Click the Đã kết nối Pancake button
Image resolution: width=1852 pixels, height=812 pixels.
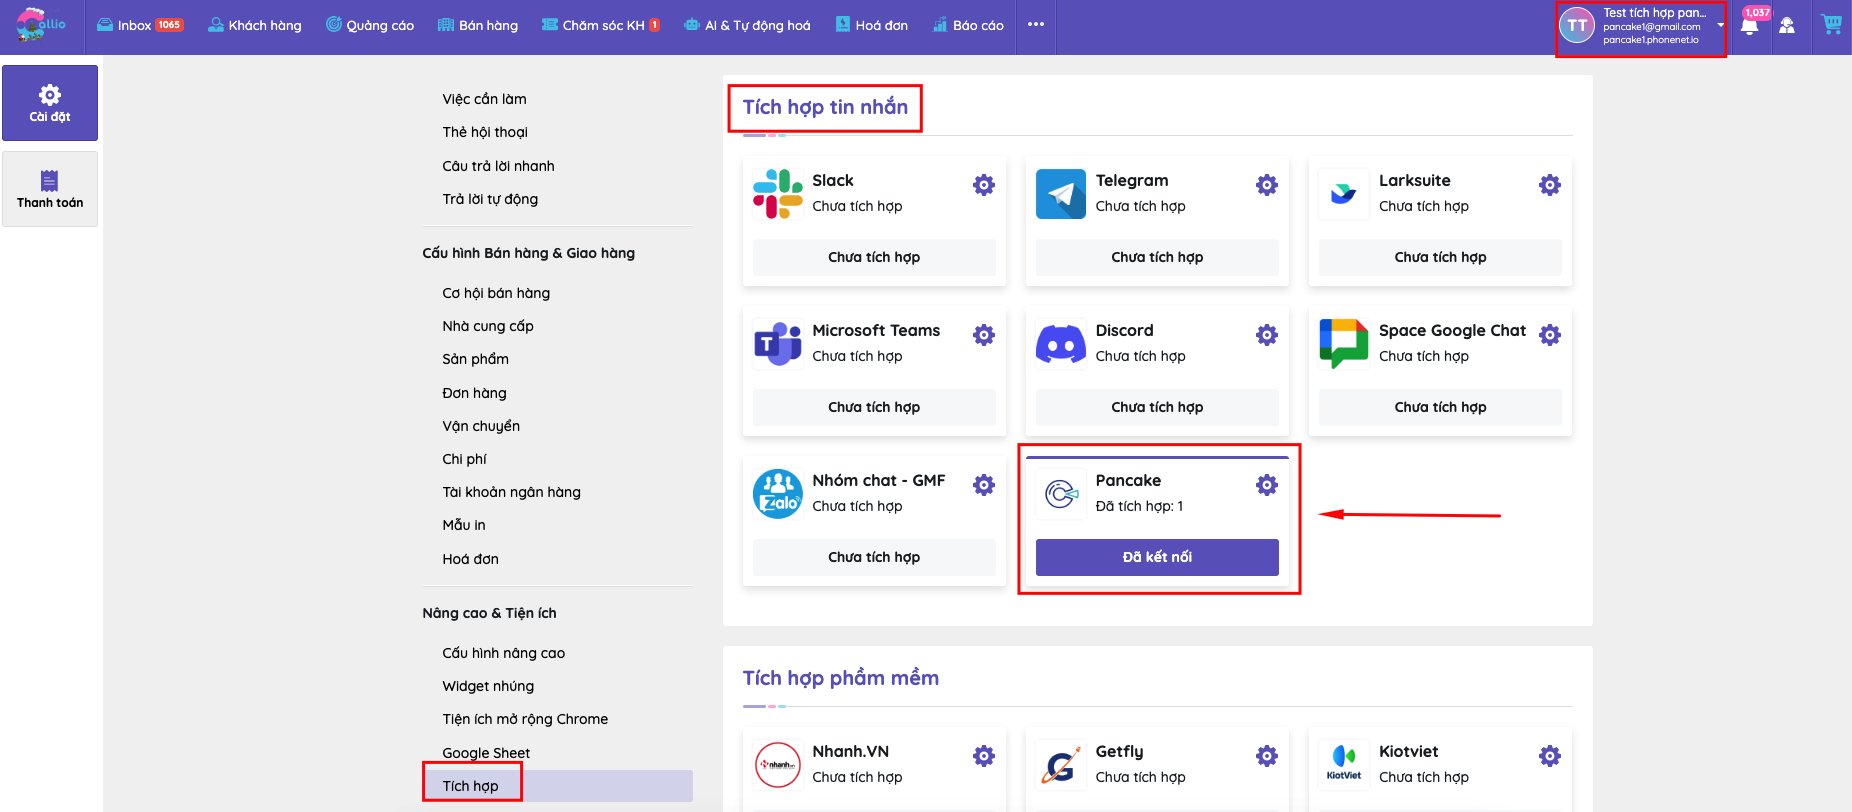click(x=1157, y=557)
